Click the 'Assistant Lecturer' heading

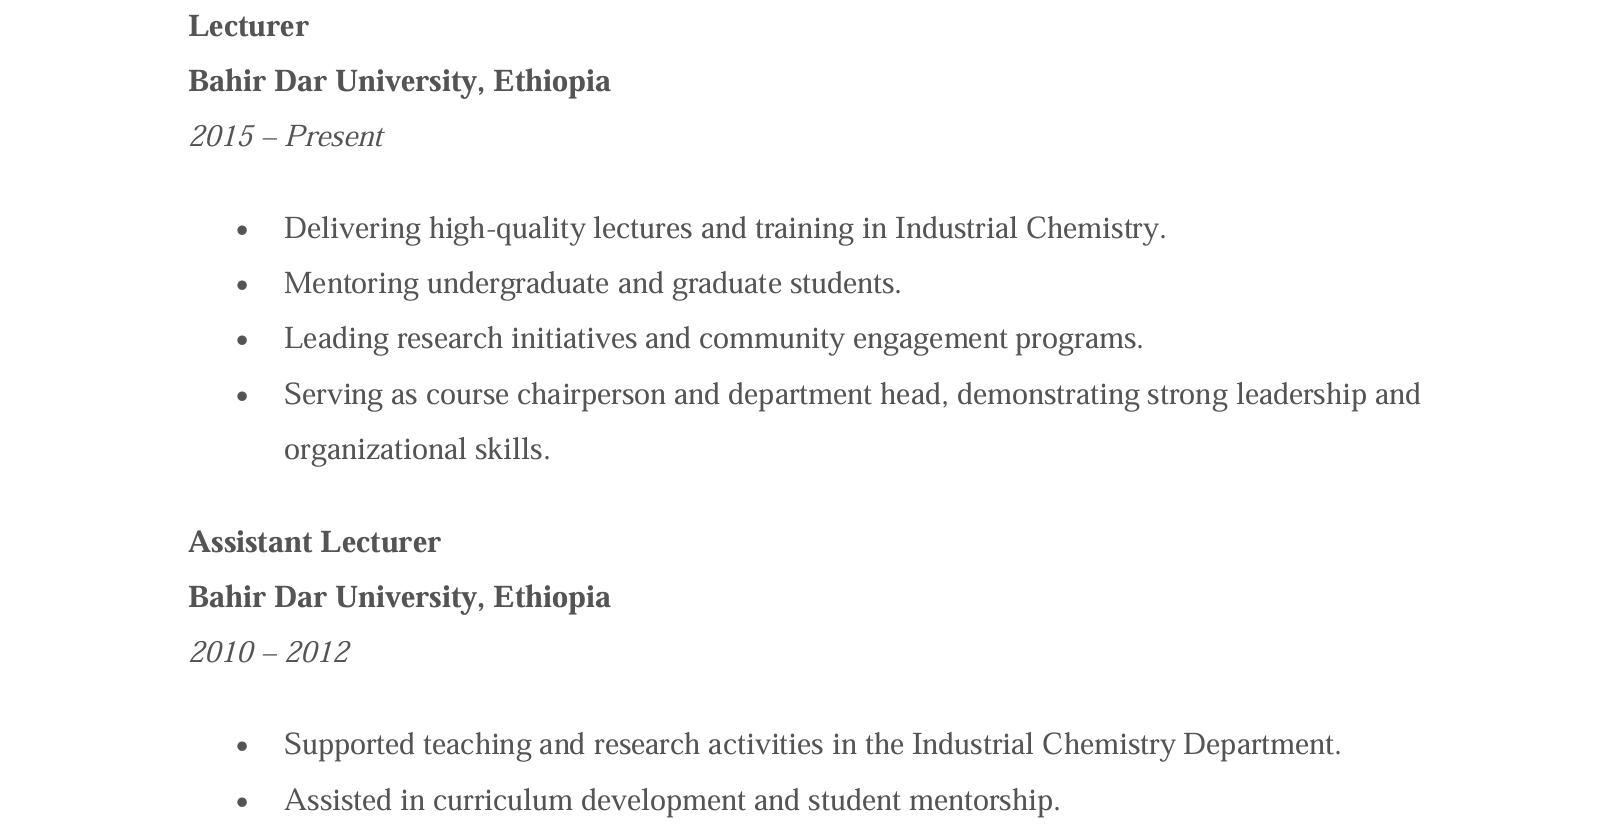coord(314,542)
